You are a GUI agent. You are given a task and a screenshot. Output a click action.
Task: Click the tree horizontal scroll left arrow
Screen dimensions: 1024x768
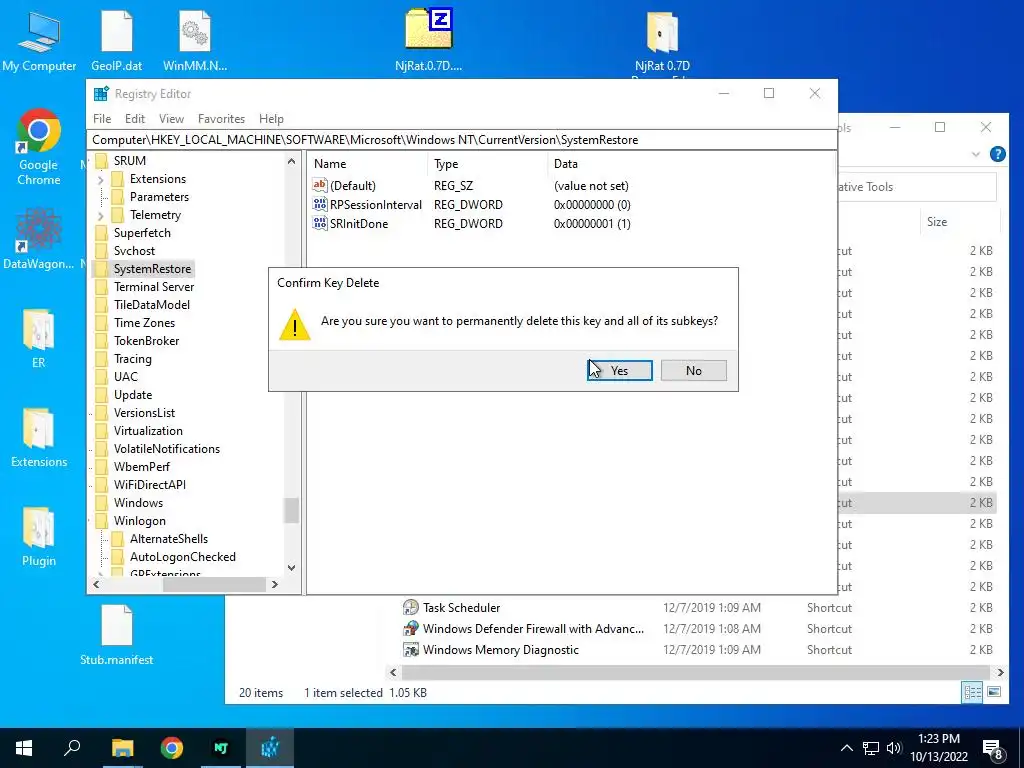click(96, 584)
